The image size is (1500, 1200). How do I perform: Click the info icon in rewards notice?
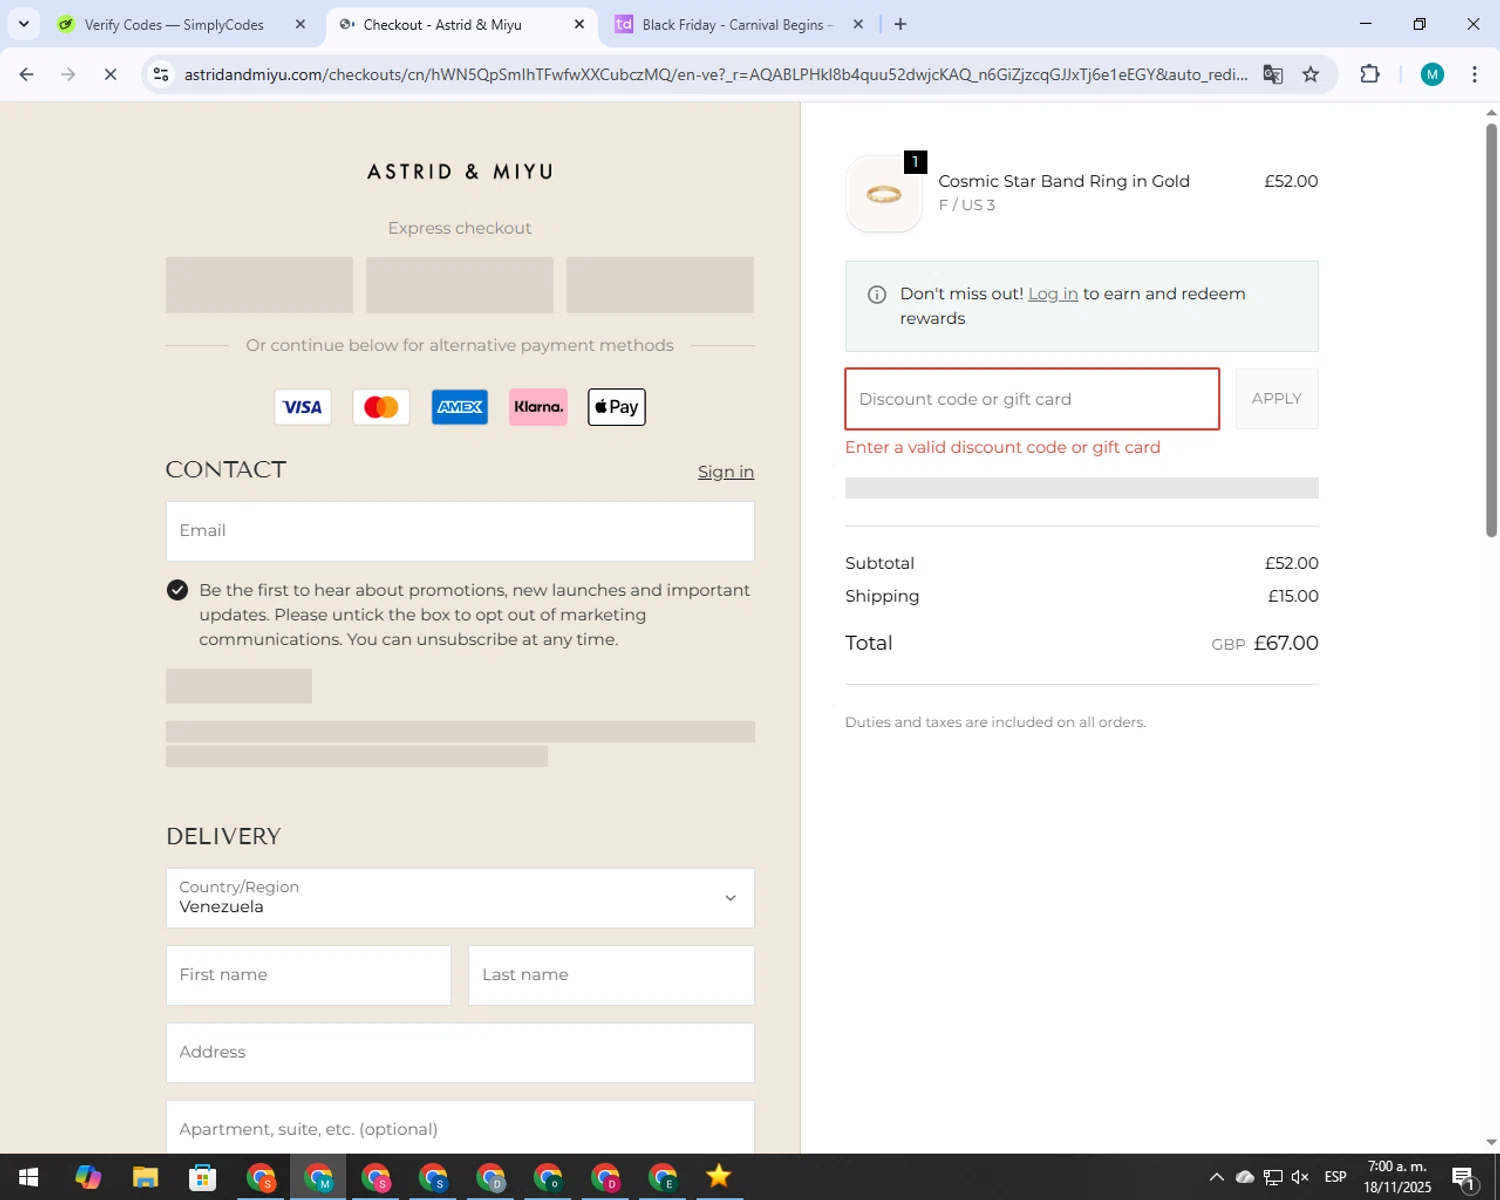877,294
